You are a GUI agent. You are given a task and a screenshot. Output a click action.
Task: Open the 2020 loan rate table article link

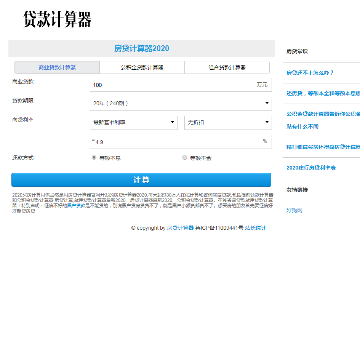point(311,168)
